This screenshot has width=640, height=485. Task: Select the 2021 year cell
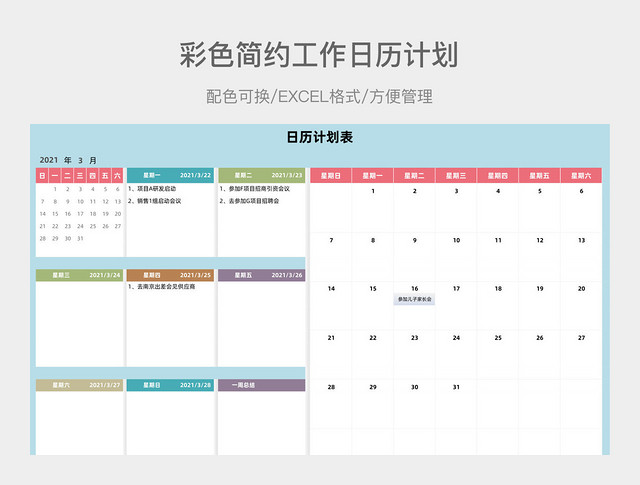[49, 160]
